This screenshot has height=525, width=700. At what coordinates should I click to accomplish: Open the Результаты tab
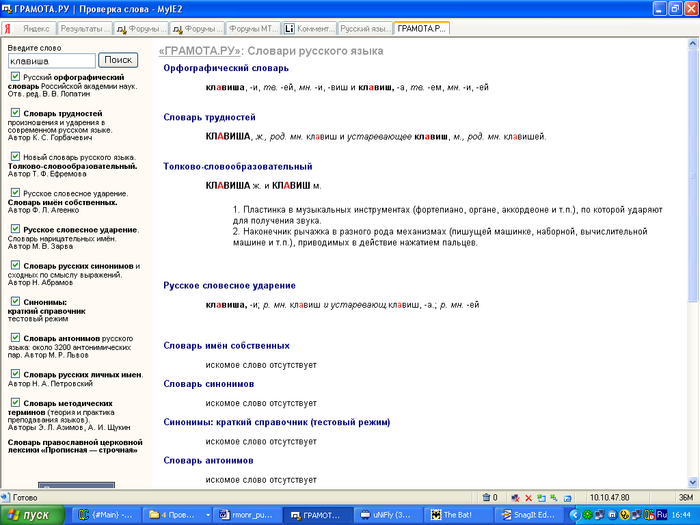pyautogui.click(x=85, y=29)
